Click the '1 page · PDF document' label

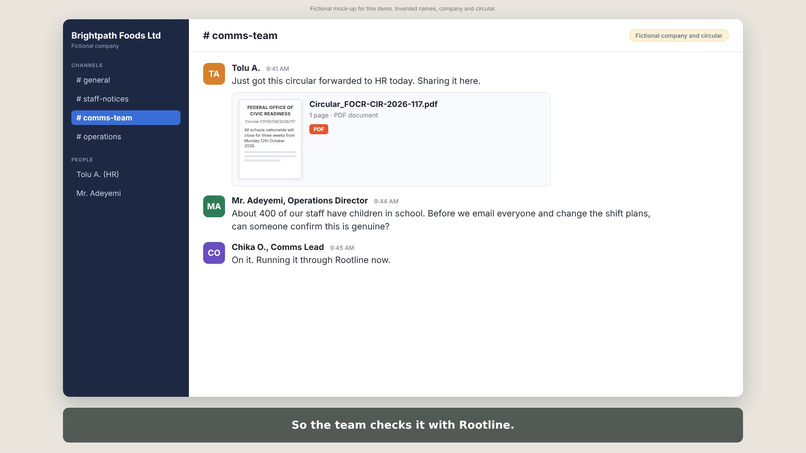click(x=343, y=115)
